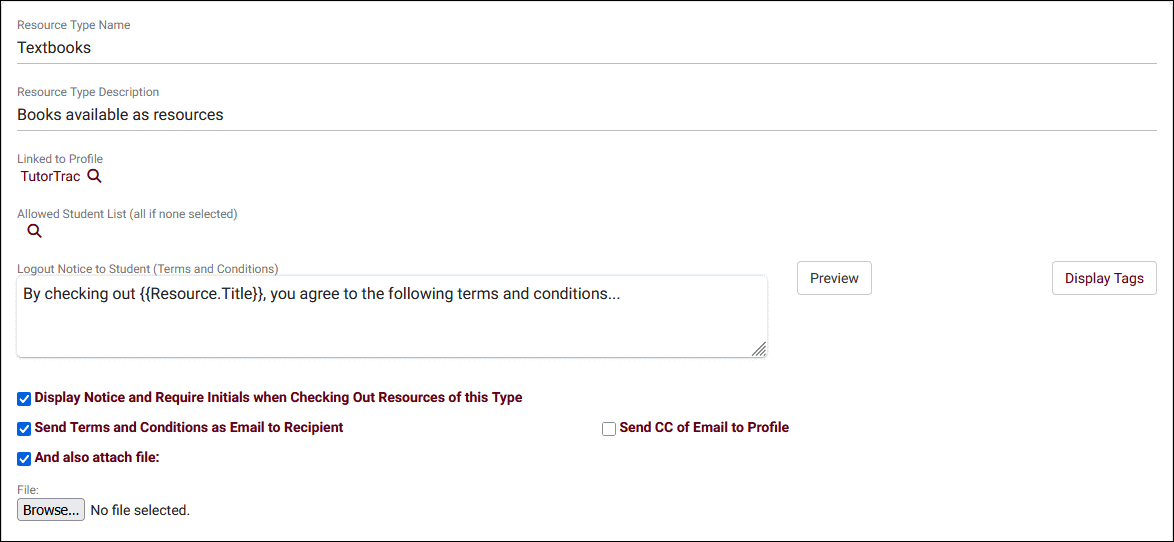Click the 'Display Notice and Require Initials' label text

(x=278, y=398)
